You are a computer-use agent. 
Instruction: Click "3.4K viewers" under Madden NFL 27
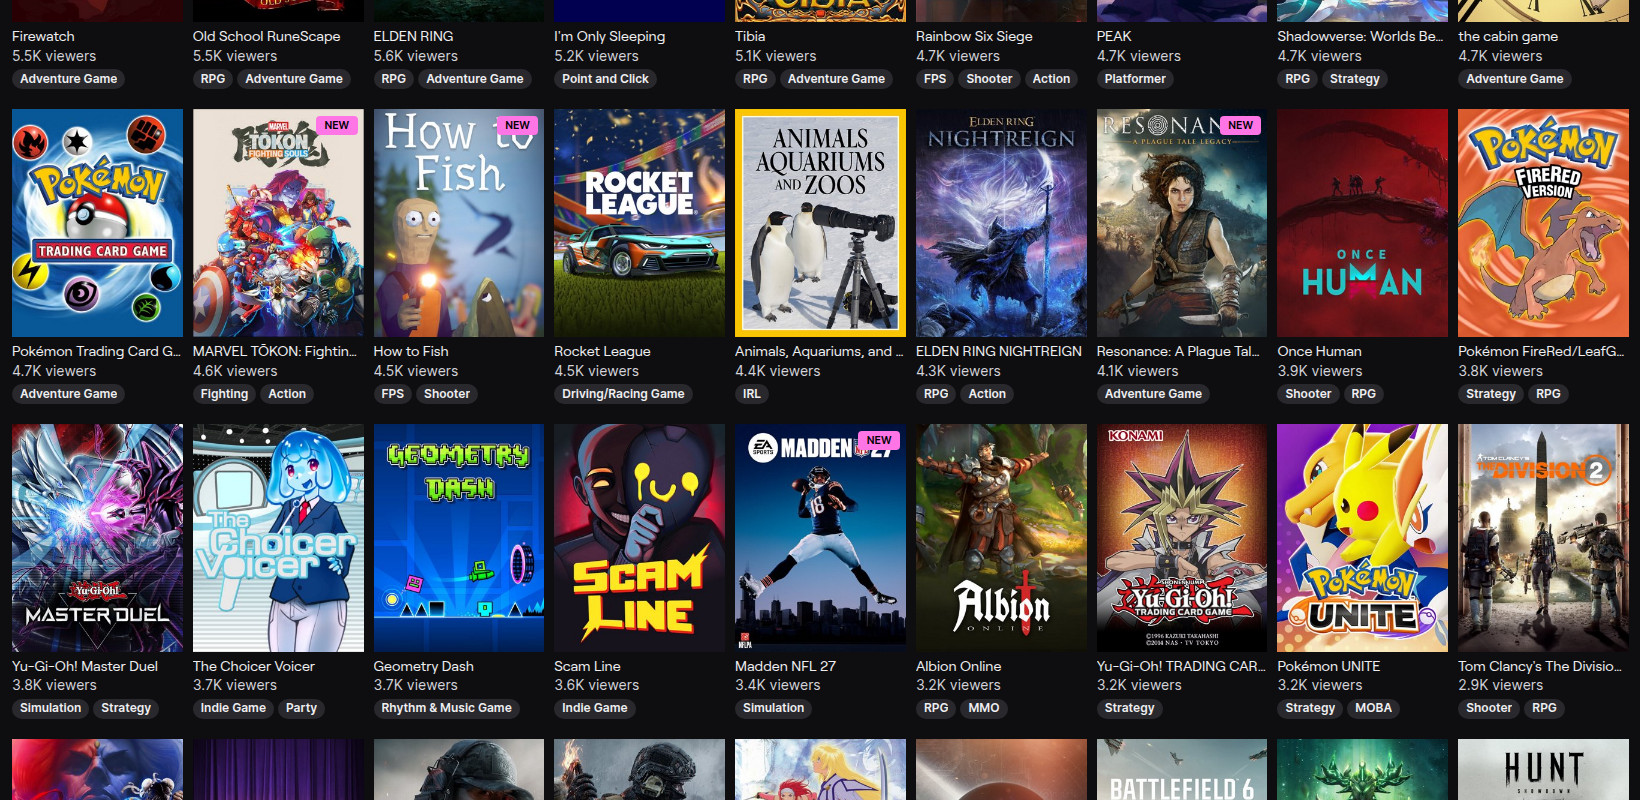coord(778,685)
